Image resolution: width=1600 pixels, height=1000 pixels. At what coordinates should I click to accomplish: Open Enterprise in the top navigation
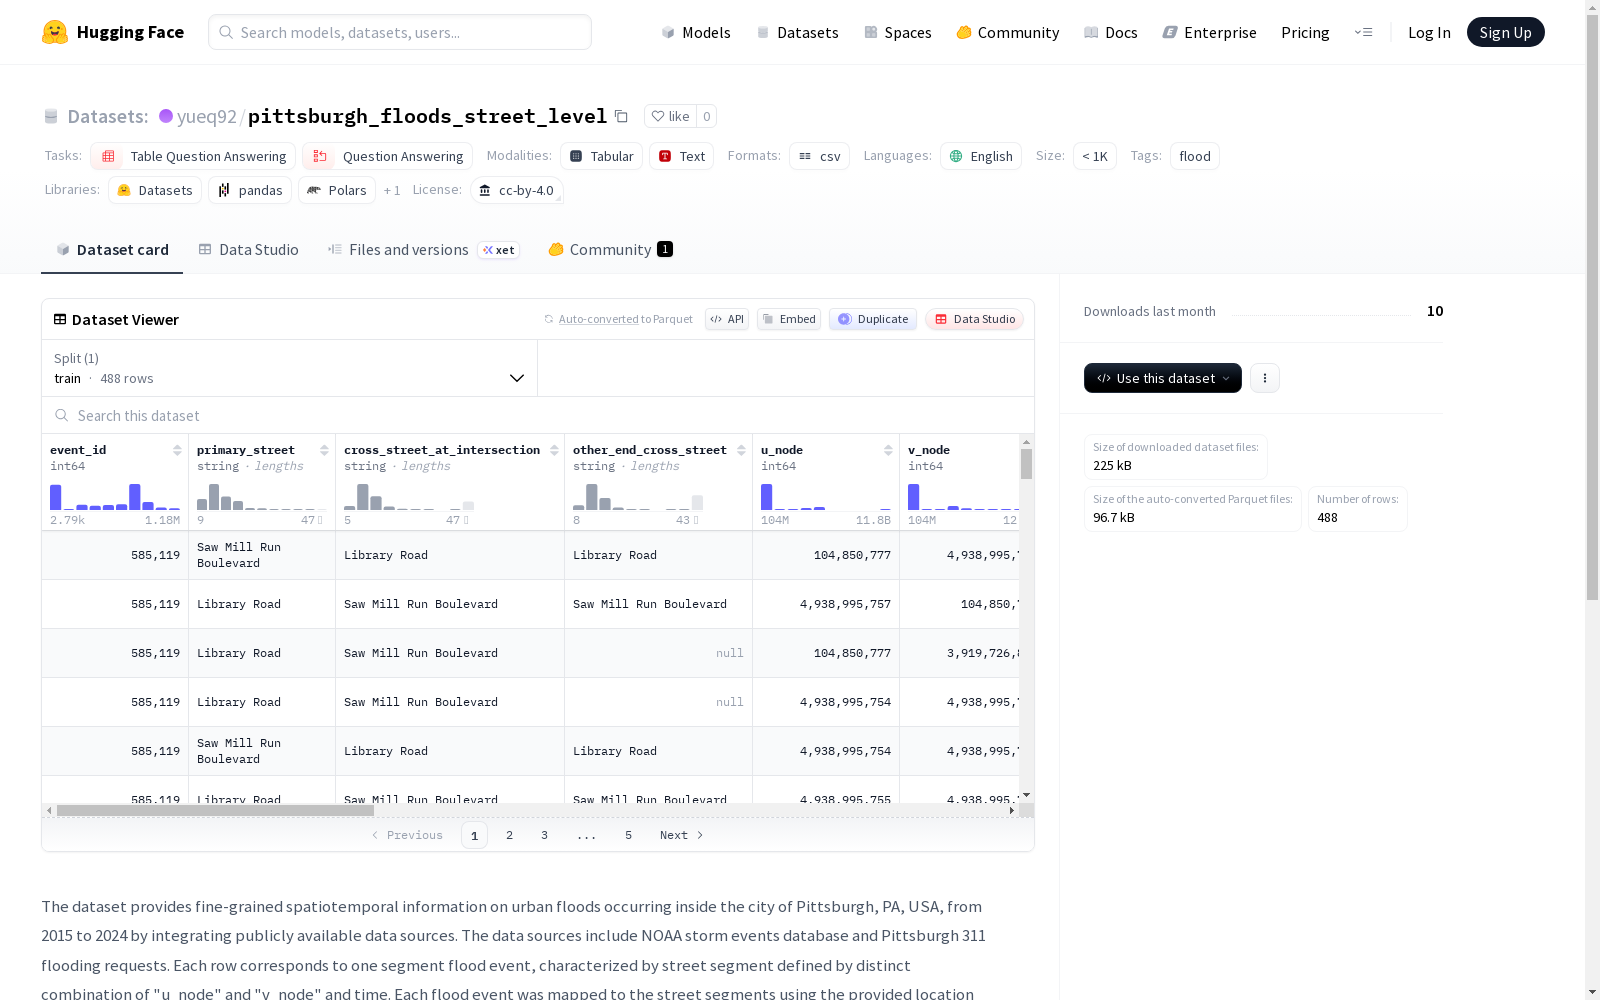1209,32
